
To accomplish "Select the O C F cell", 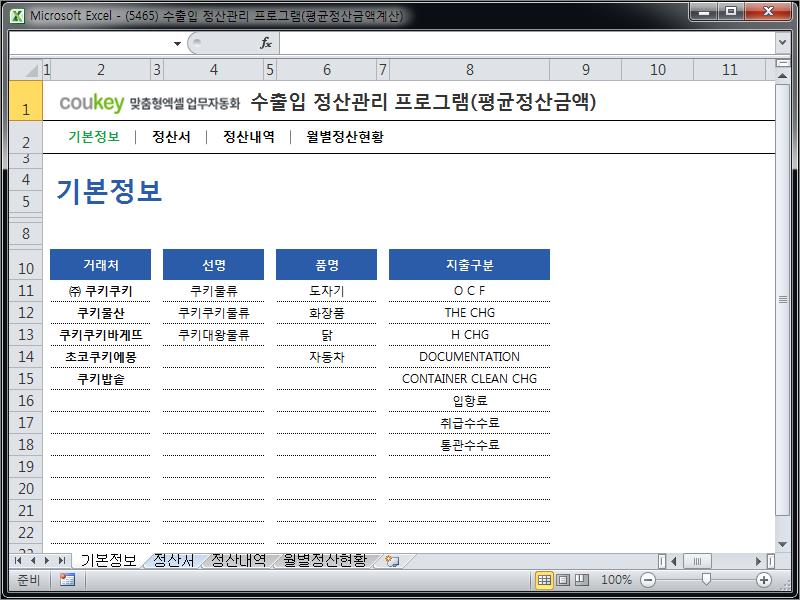I will tap(469, 291).
